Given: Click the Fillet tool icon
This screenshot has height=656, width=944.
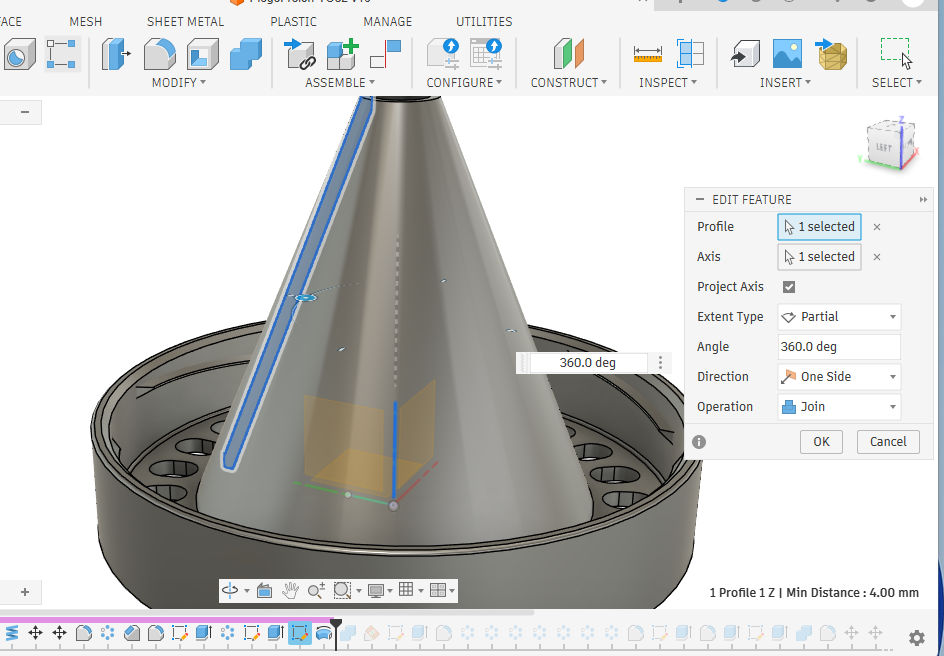Looking at the screenshot, I should [160, 54].
